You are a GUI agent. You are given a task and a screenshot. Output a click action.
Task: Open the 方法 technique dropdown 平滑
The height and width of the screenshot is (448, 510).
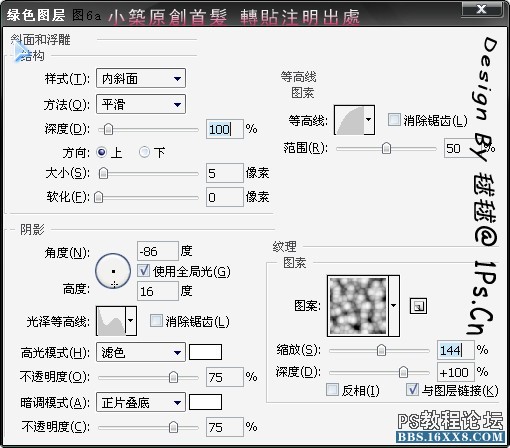tap(141, 104)
